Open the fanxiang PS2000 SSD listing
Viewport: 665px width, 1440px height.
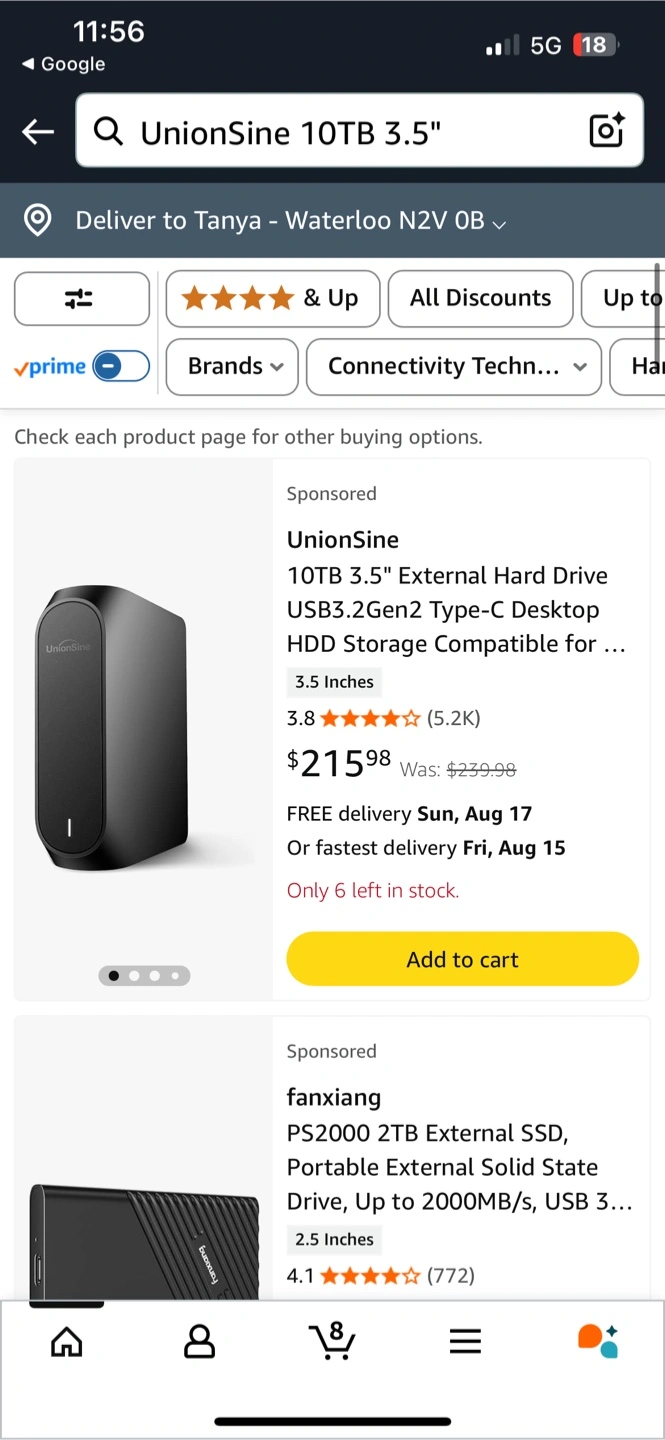[x=458, y=1167]
